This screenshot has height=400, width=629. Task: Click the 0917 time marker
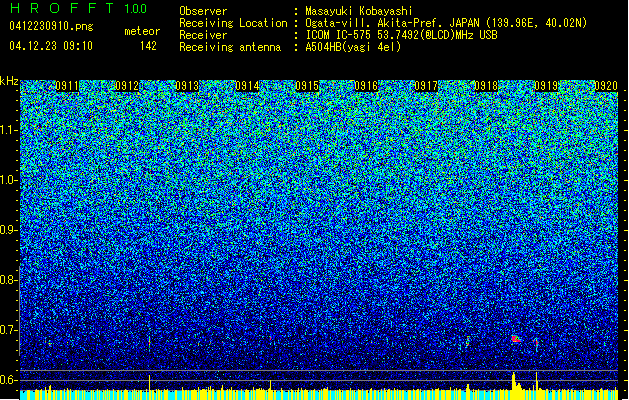426,86
